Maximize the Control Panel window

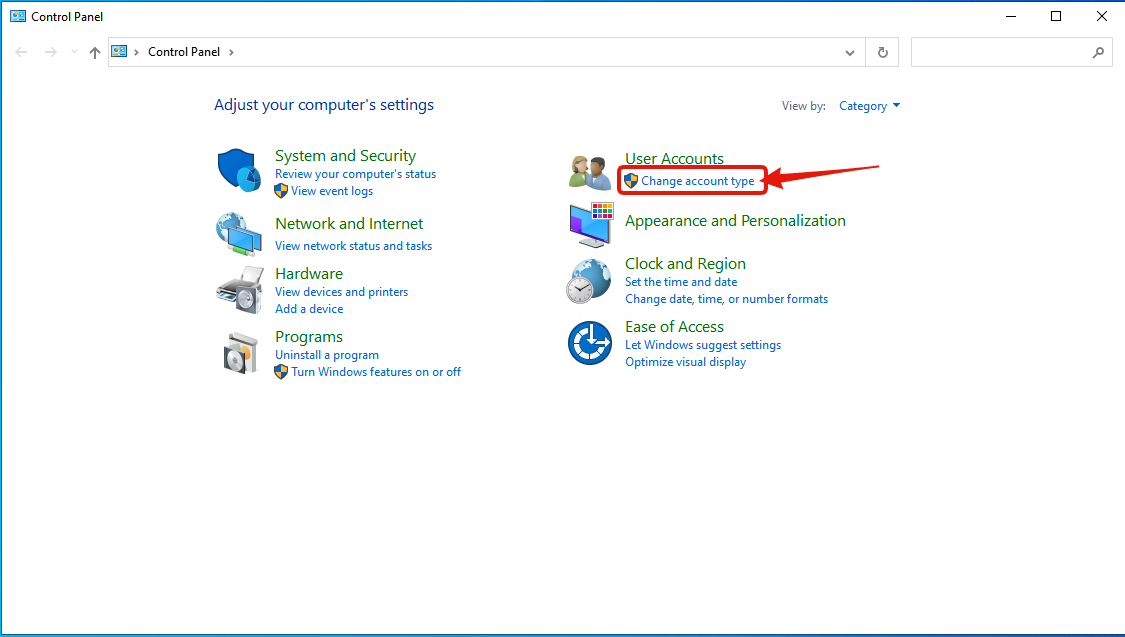(1056, 16)
